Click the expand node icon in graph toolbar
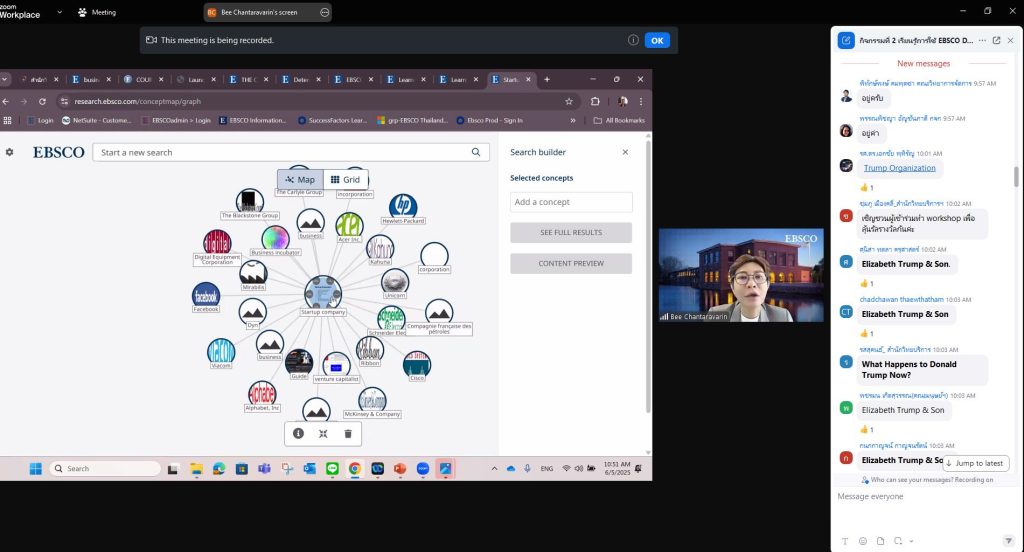Image resolution: width=1024 pixels, height=552 pixels. 323,434
